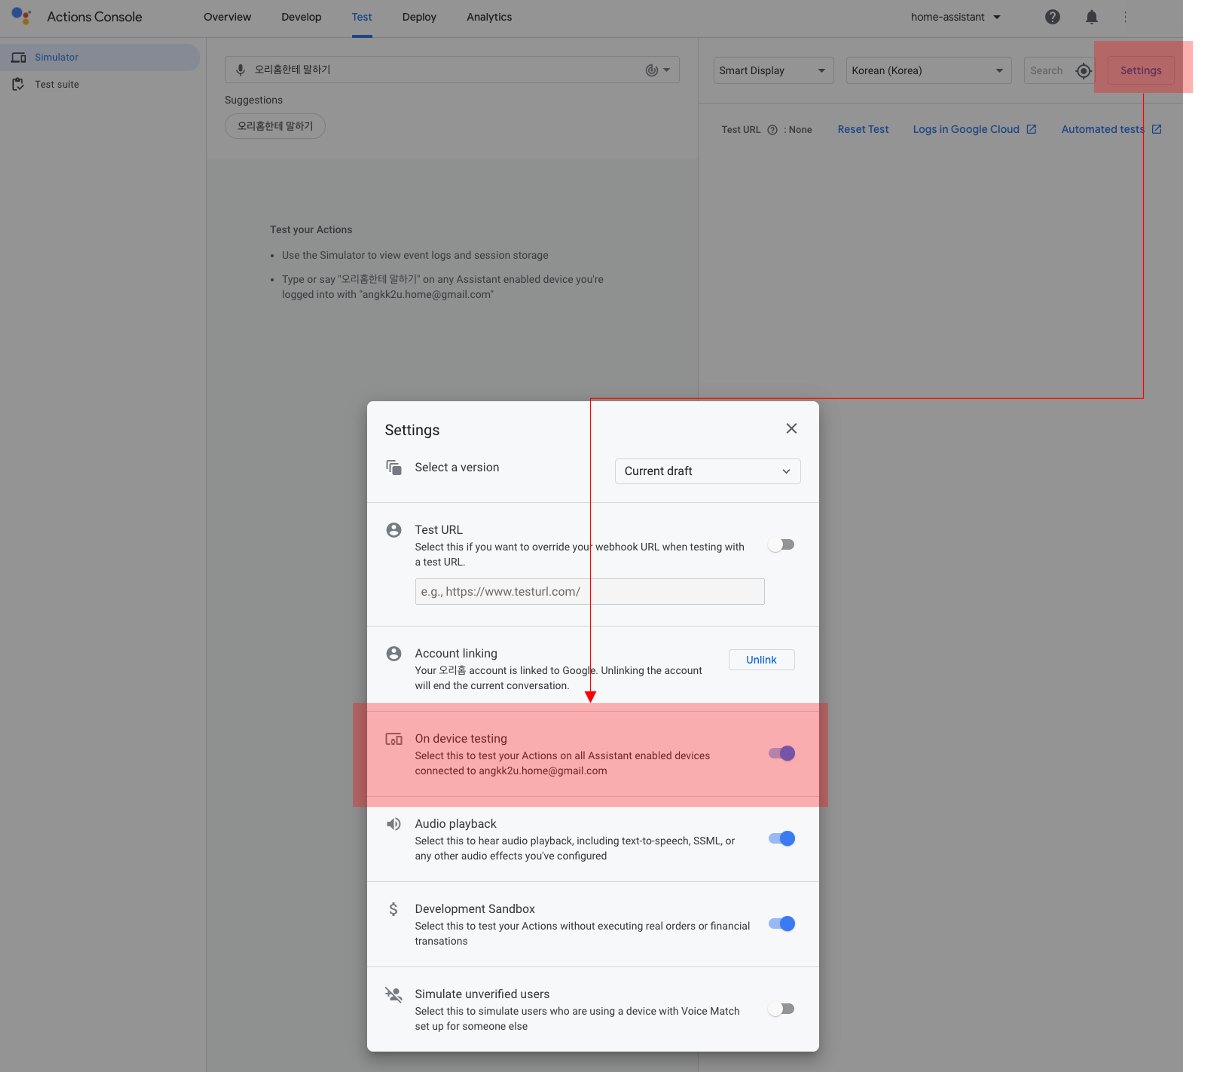
Task: Select Simulator in the sidebar
Action: [x=100, y=57]
